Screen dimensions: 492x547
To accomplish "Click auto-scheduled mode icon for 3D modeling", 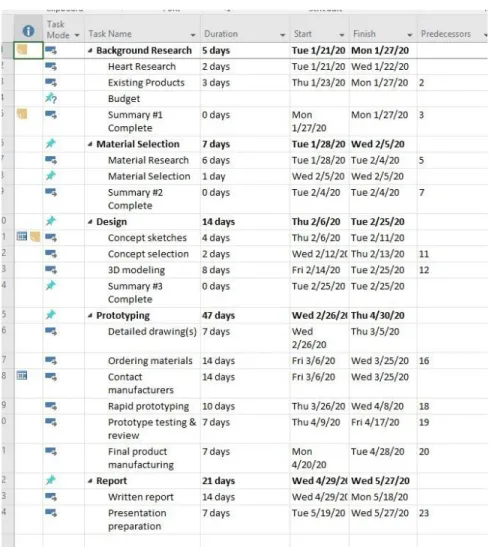I will point(51,270).
